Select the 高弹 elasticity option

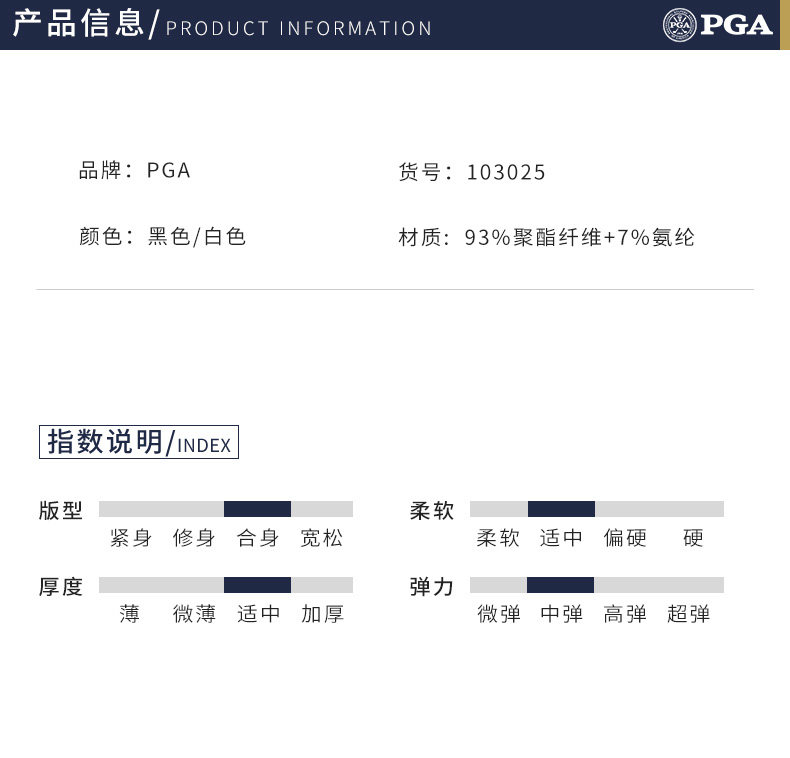pyautogui.click(x=625, y=614)
